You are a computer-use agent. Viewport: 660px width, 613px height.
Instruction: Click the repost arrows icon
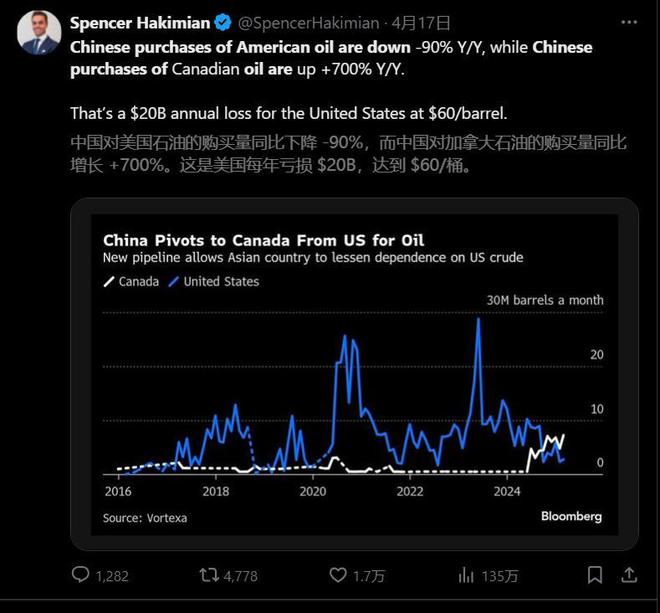(209, 575)
